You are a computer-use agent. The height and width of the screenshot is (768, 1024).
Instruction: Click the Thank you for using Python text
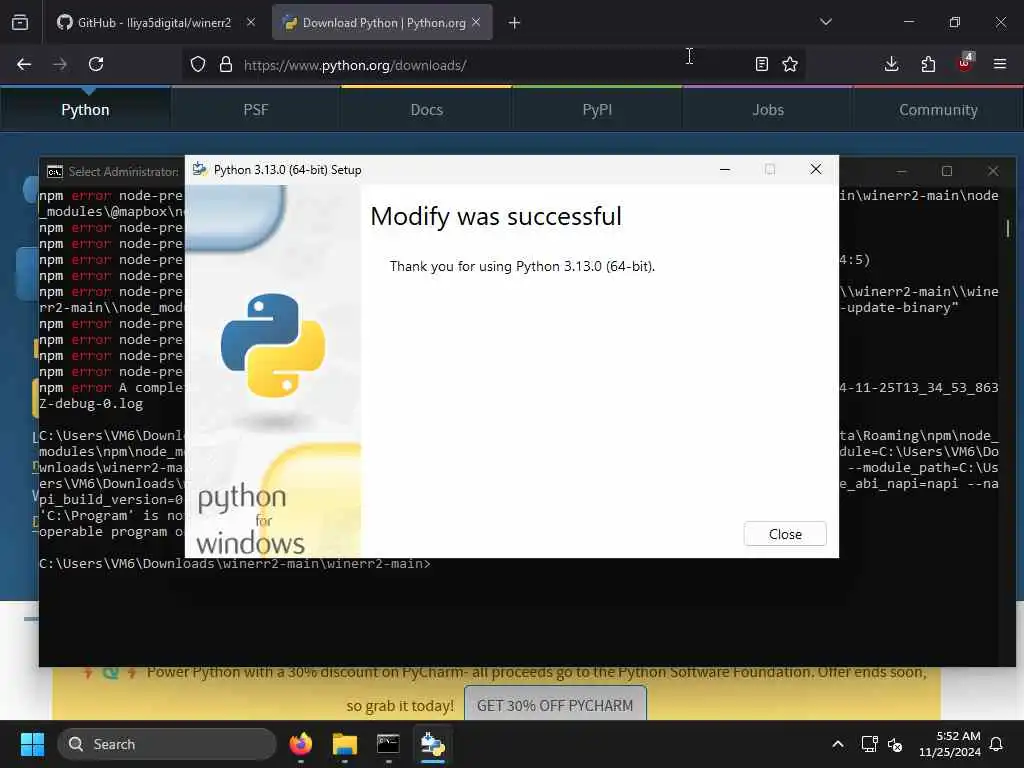(522, 266)
